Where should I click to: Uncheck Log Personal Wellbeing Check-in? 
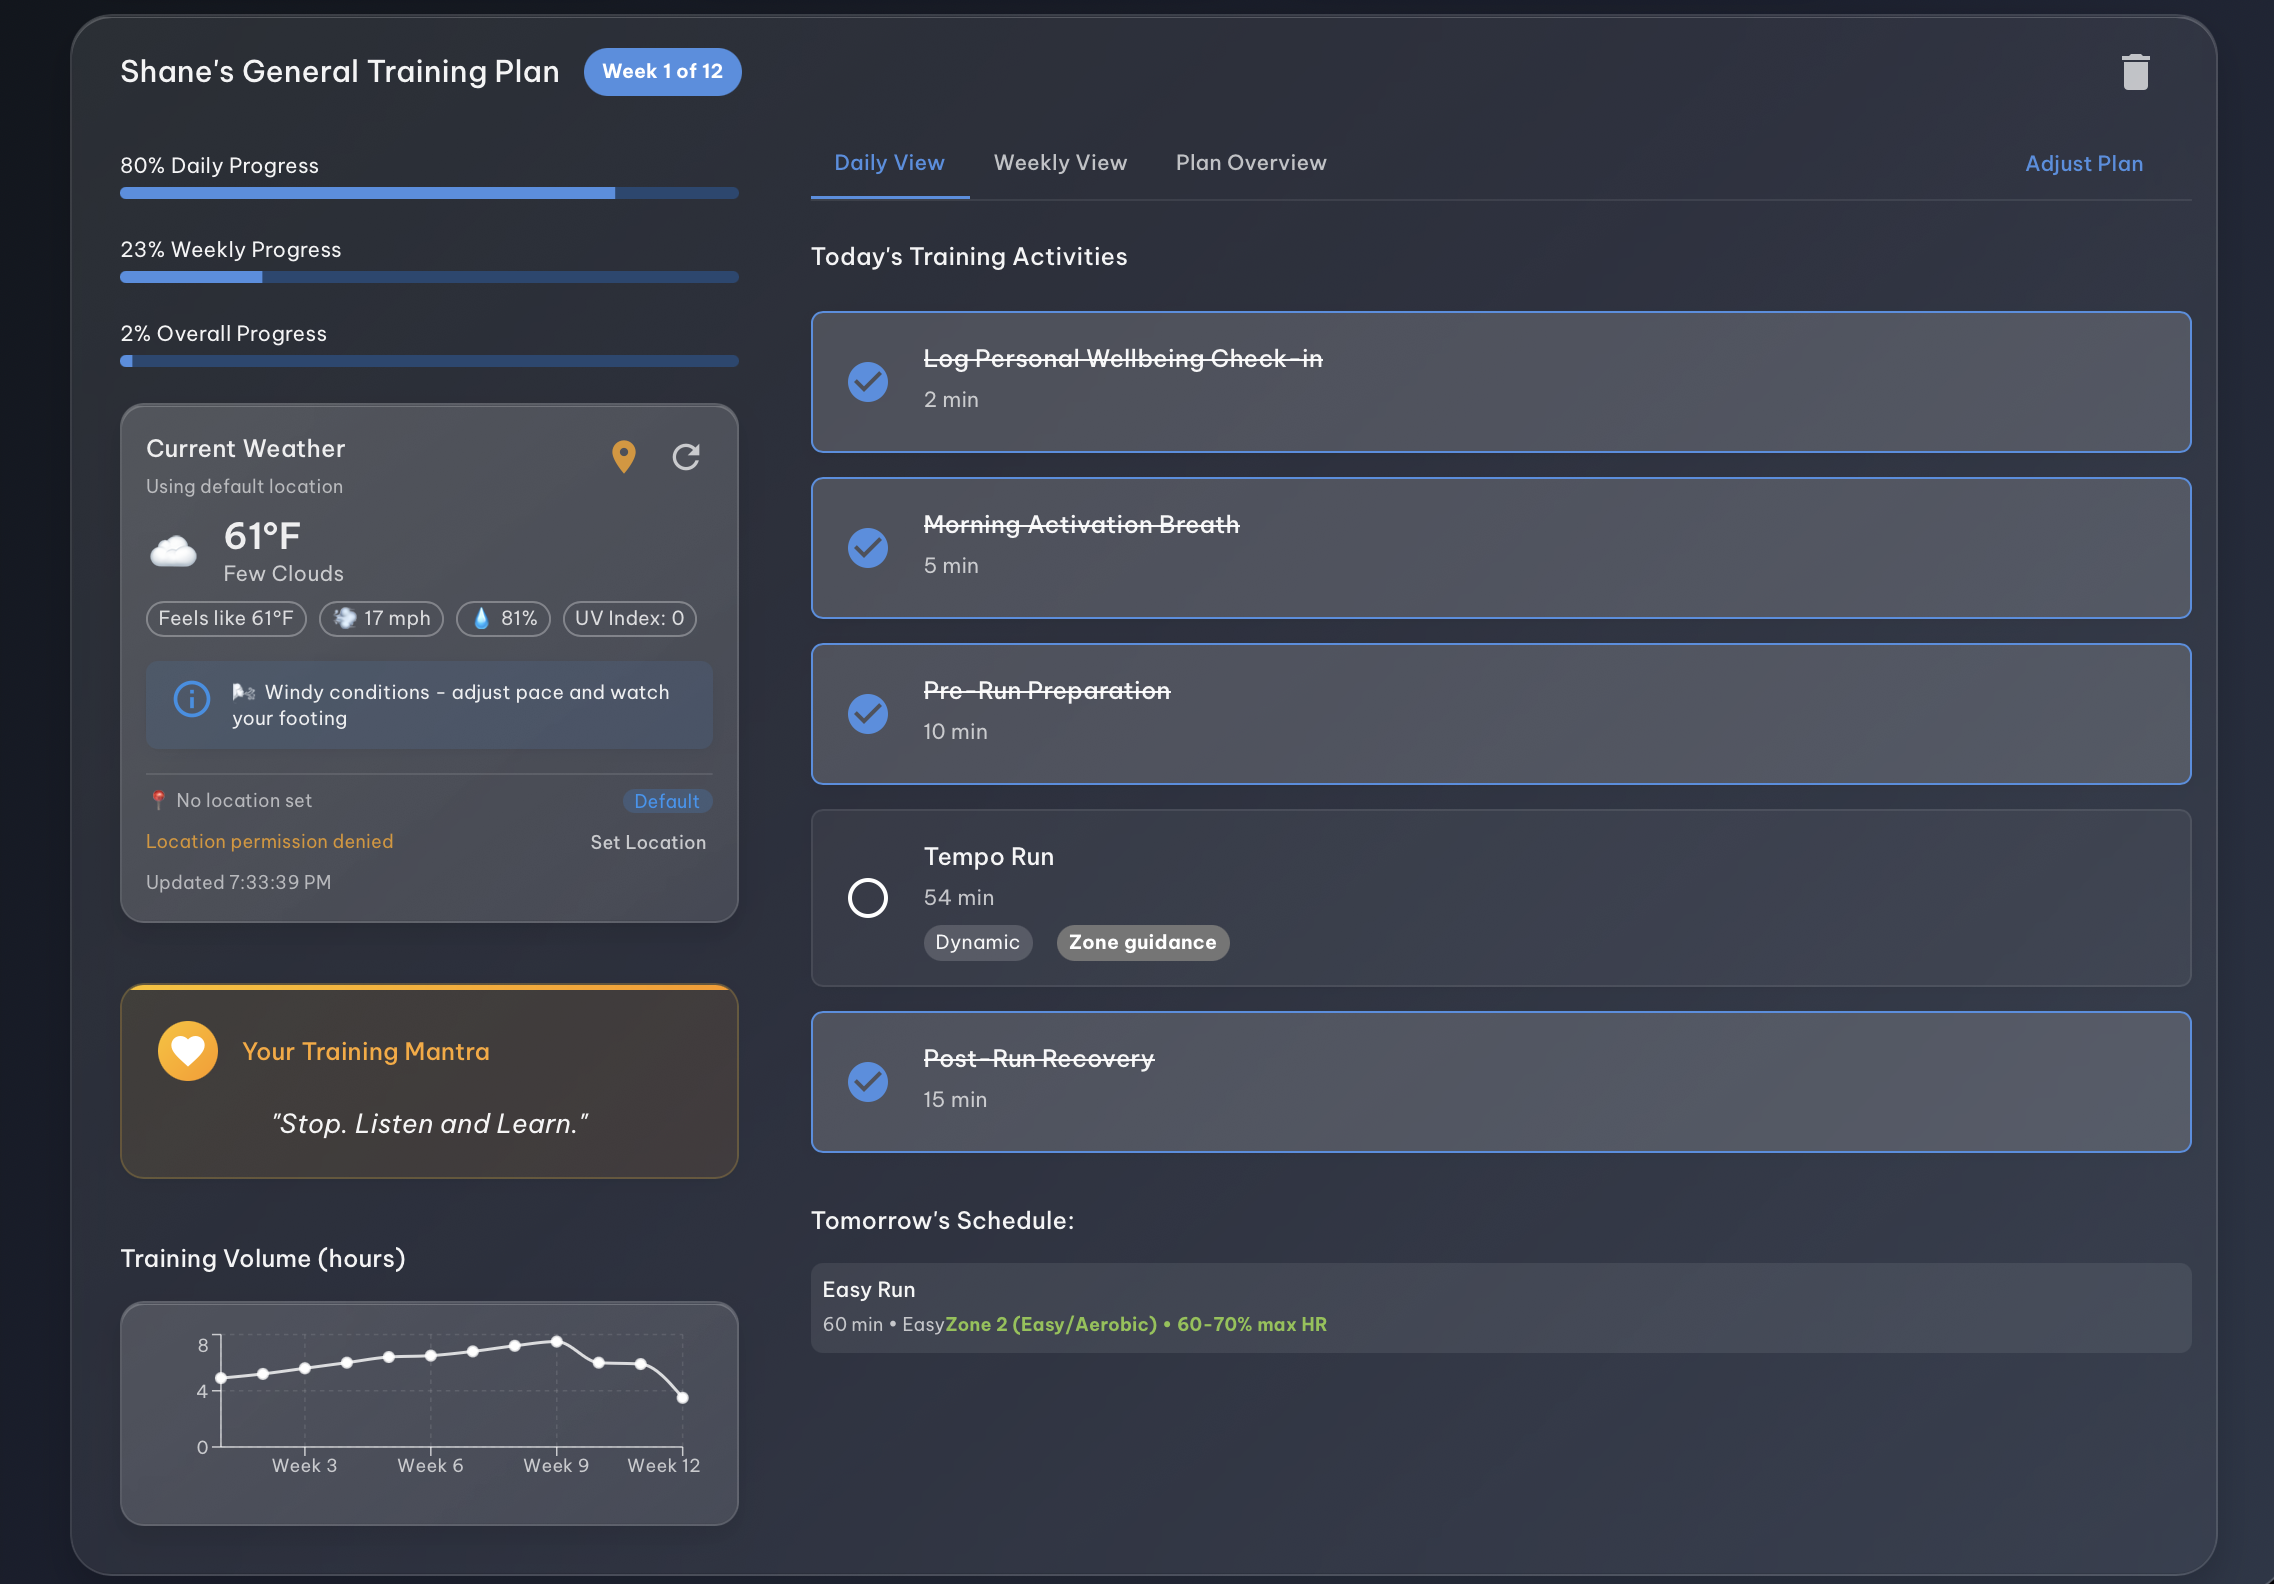click(868, 382)
